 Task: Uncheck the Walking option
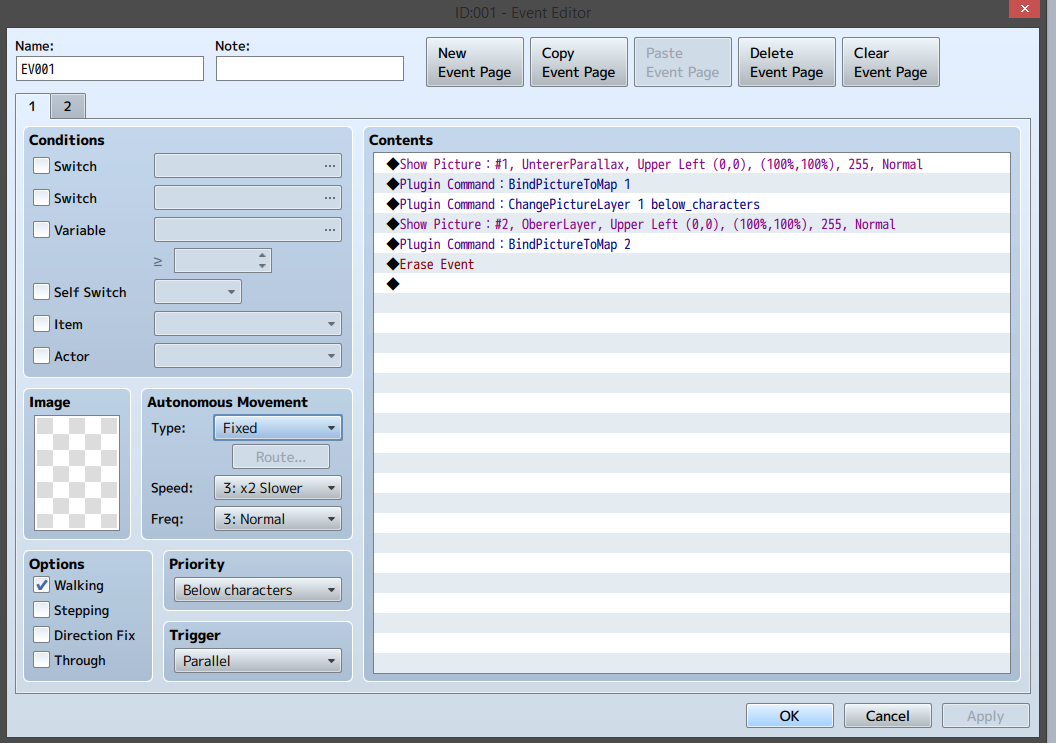pyautogui.click(x=41, y=585)
